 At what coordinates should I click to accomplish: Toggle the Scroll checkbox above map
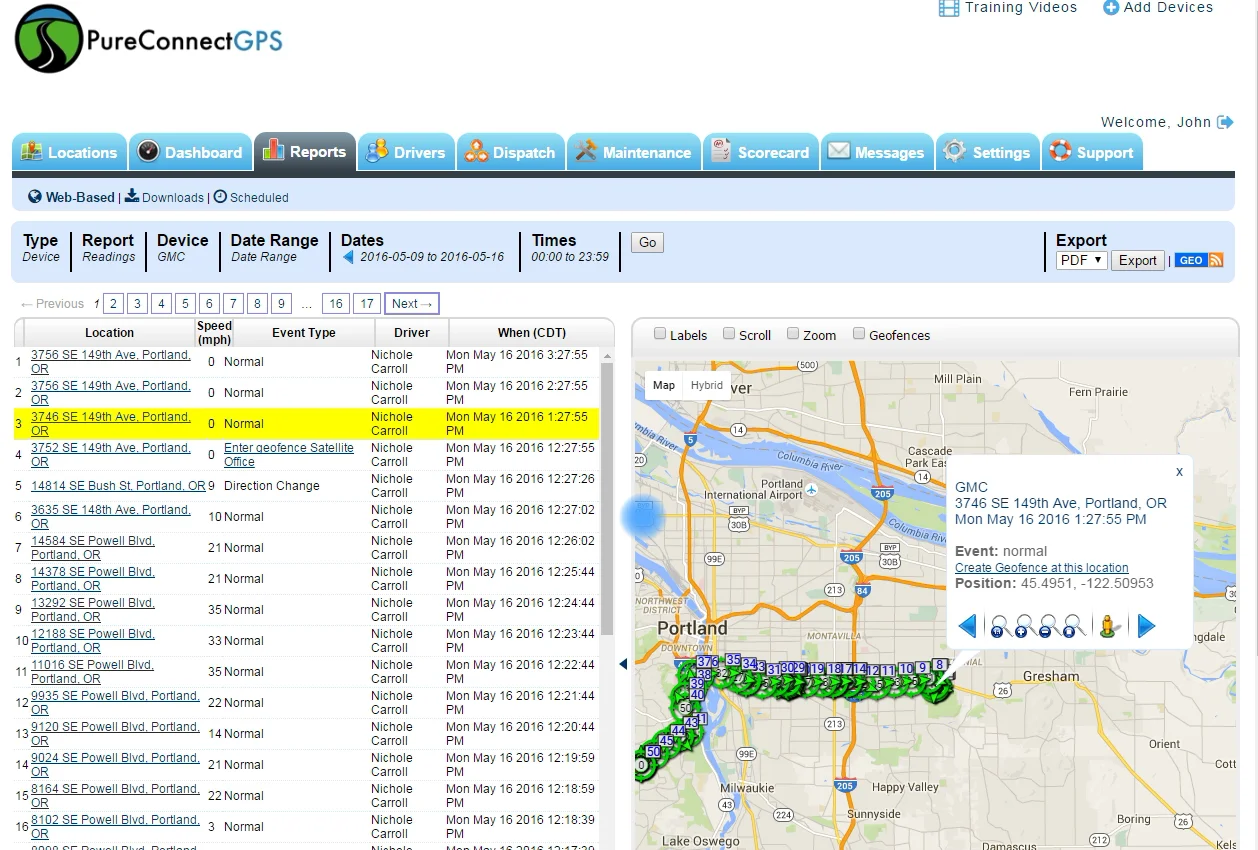729,334
